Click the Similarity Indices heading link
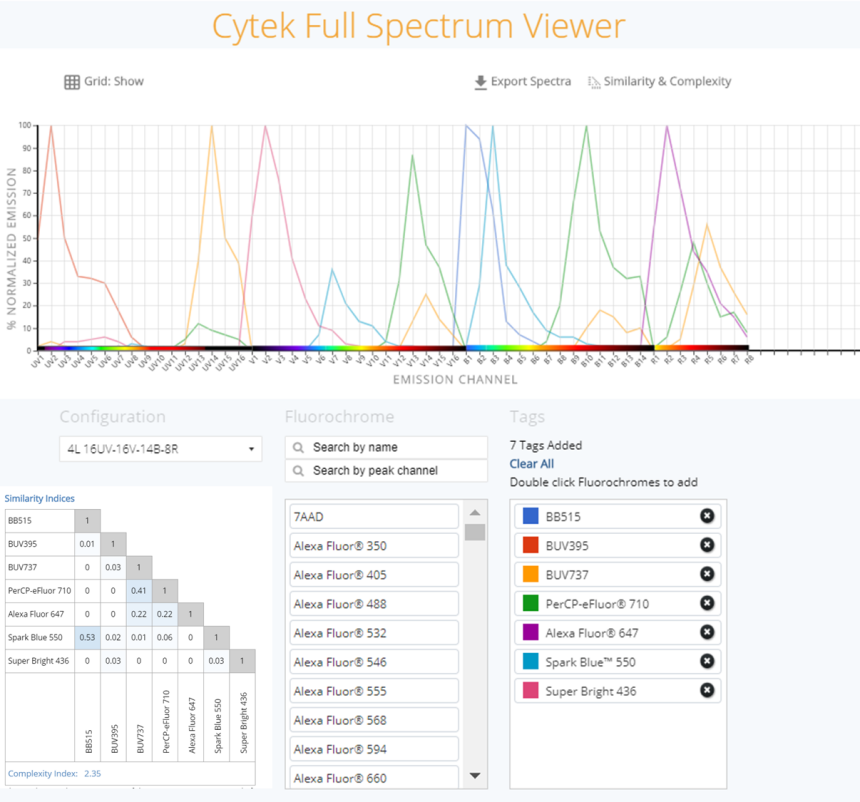 click(x=39, y=498)
